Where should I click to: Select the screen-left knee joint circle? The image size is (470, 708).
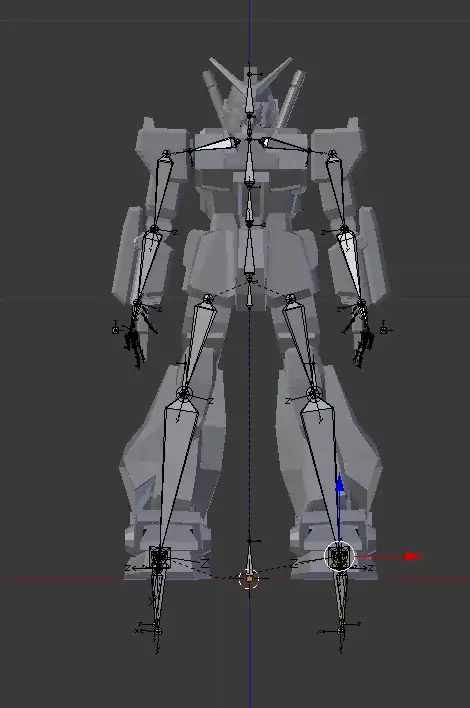click(x=183, y=394)
